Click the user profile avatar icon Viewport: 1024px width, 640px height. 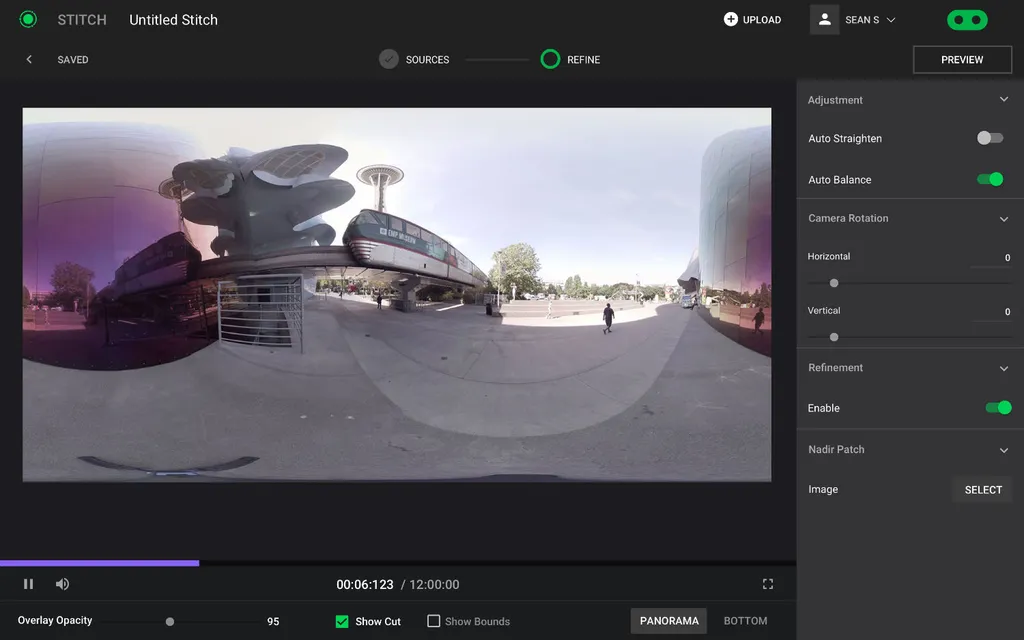click(824, 19)
